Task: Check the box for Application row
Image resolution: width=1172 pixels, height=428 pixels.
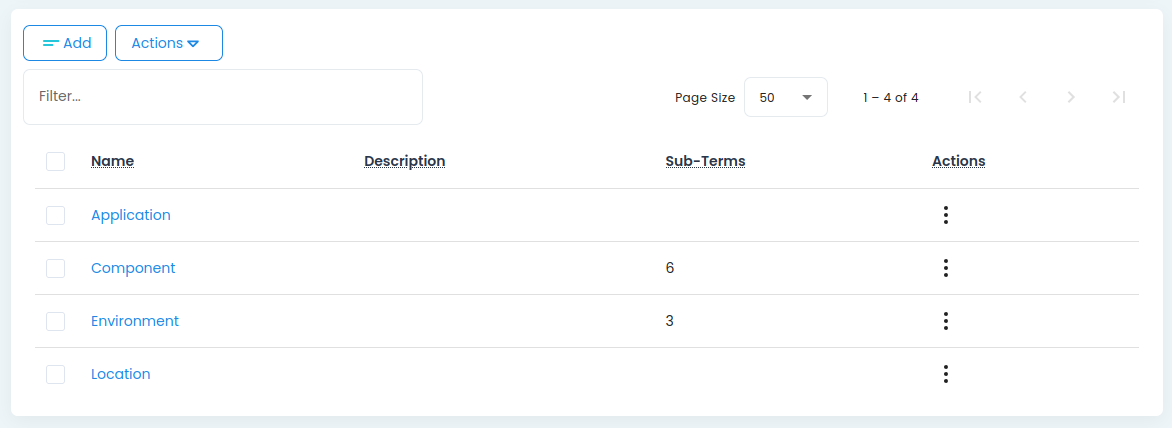Action: (x=56, y=215)
